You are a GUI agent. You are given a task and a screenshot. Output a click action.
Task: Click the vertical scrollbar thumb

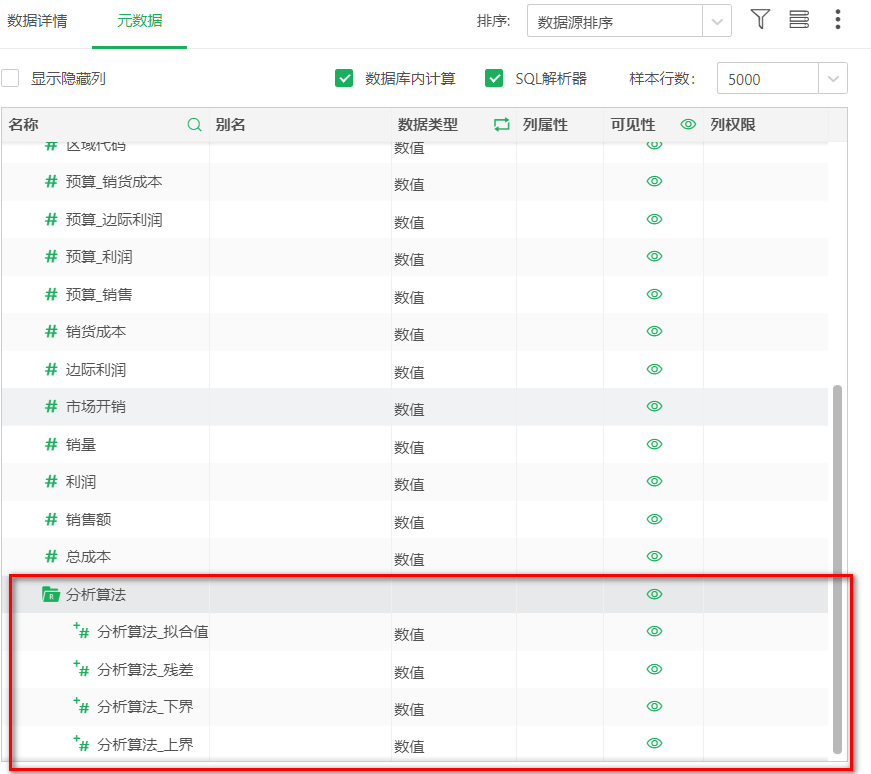pos(838,569)
